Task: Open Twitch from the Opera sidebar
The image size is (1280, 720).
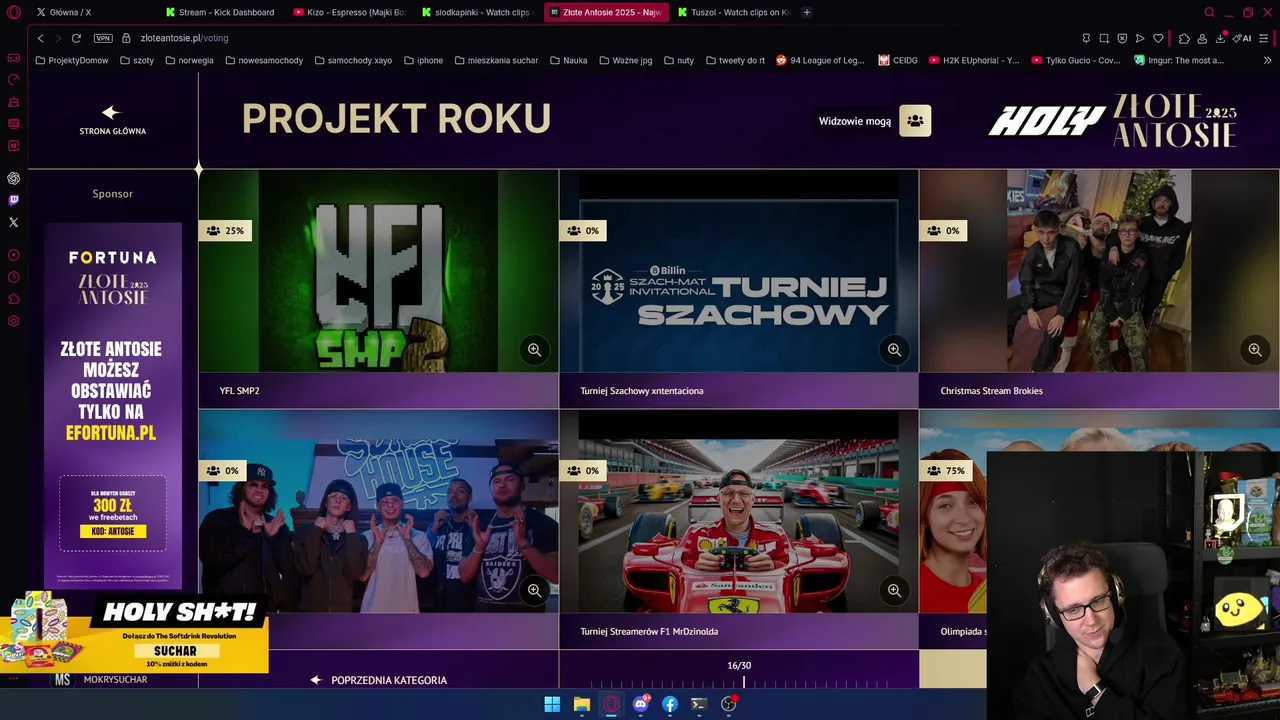Action: pyautogui.click(x=14, y=200)
